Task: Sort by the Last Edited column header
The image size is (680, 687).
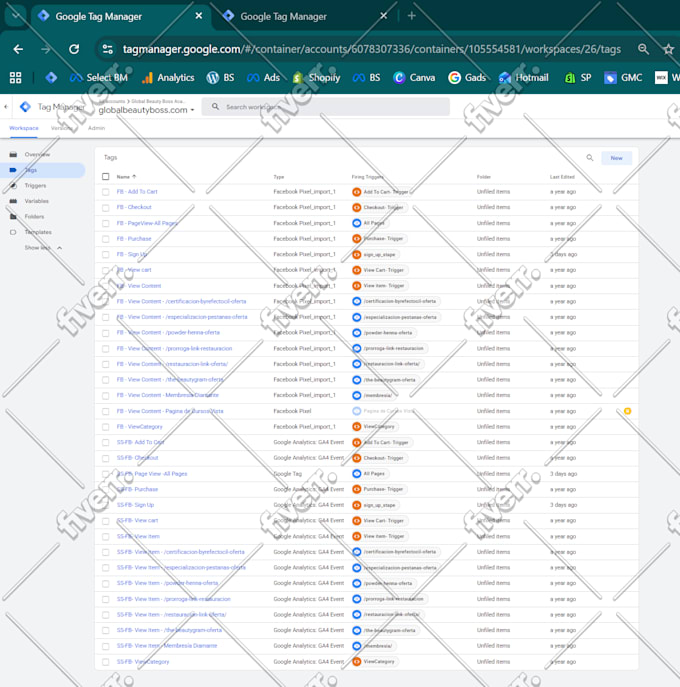Action: click(562, 177)
